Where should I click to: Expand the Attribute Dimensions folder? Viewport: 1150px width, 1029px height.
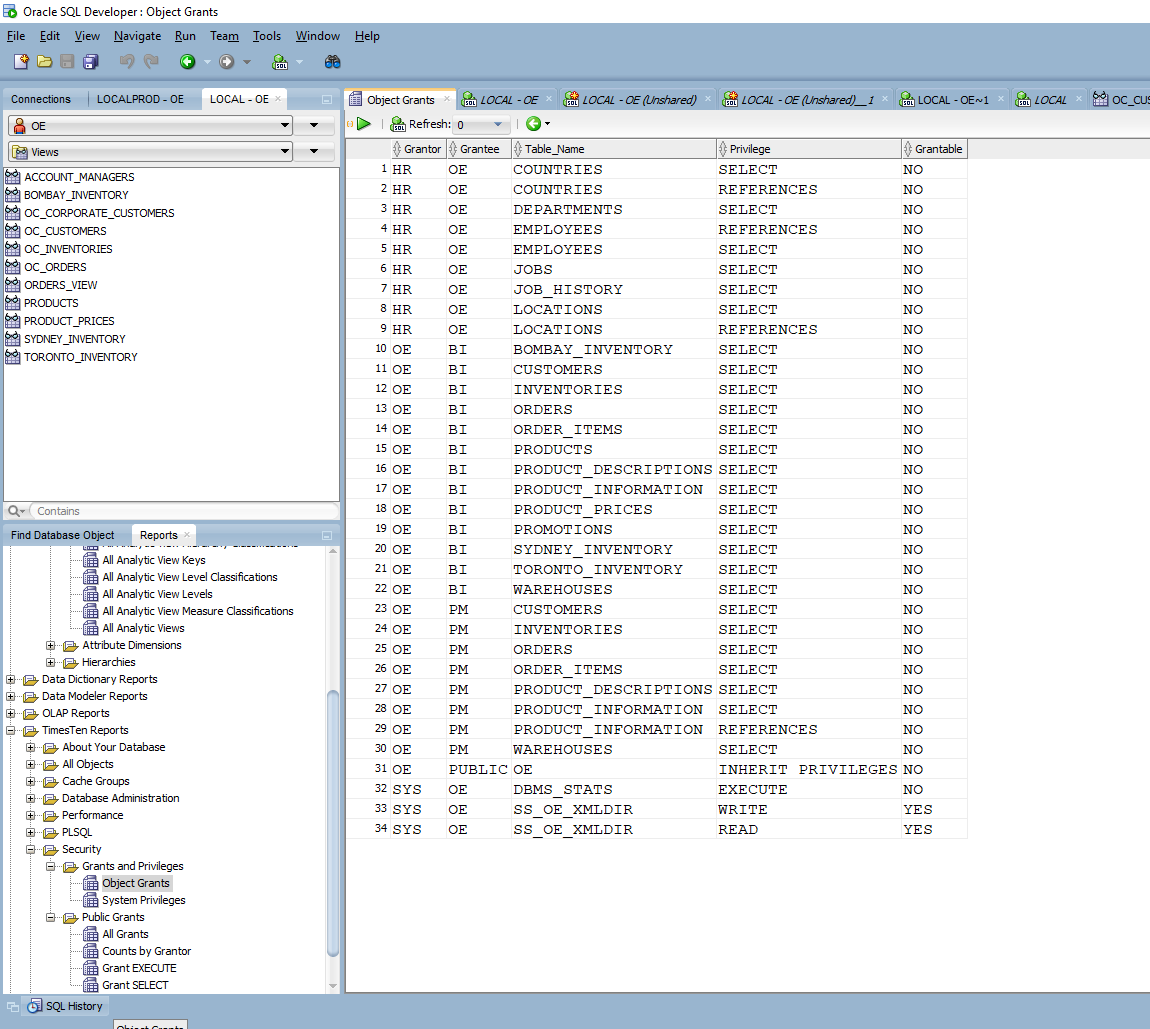point(51,645)
